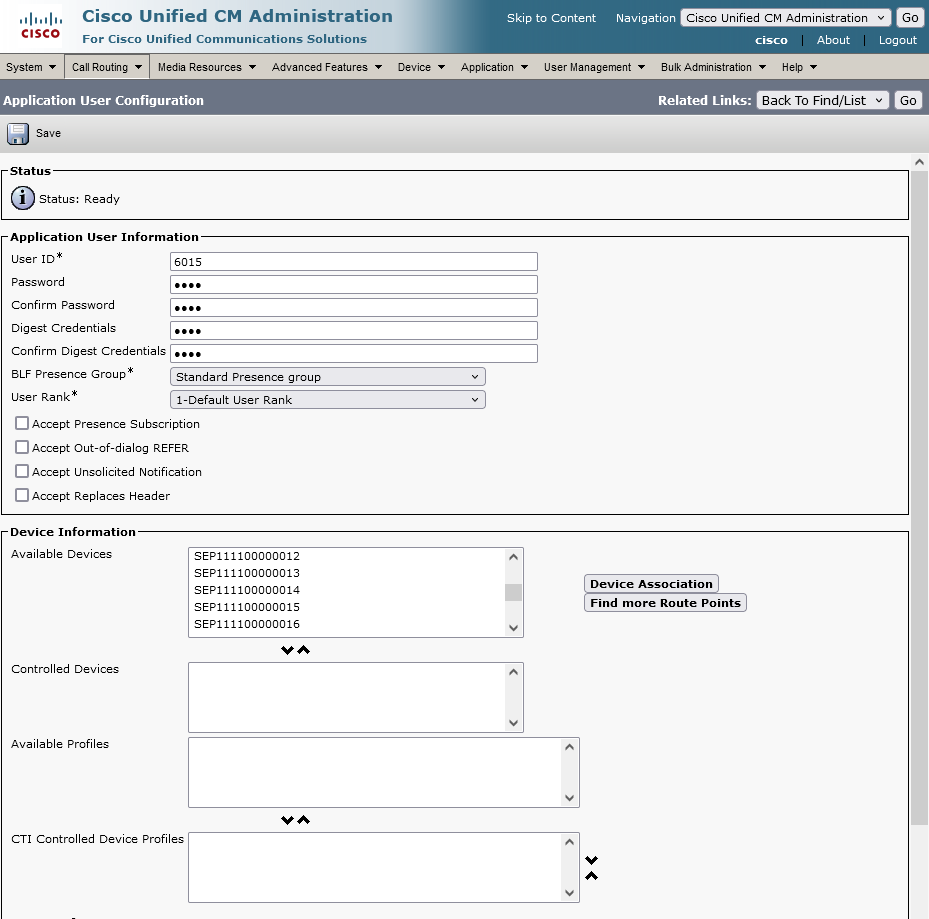Click the Cisco logo in header
Viewport: 929px width, 919px height.
point(40,25)
